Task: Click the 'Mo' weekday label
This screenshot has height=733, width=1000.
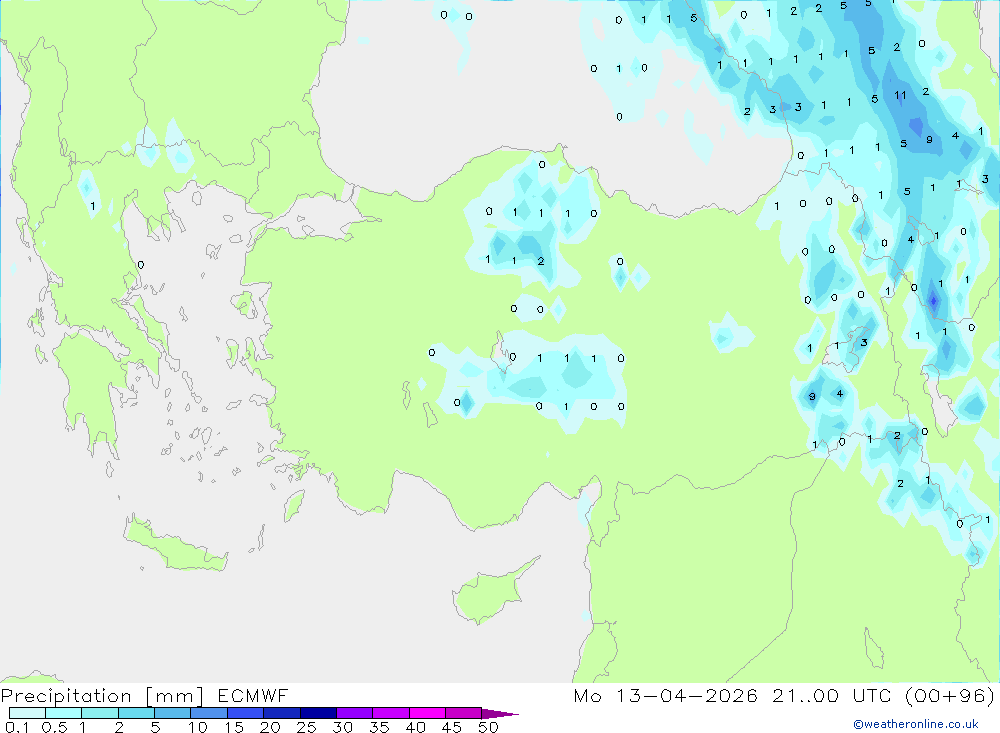Action: pyautogui.click(x=587, y=695)
